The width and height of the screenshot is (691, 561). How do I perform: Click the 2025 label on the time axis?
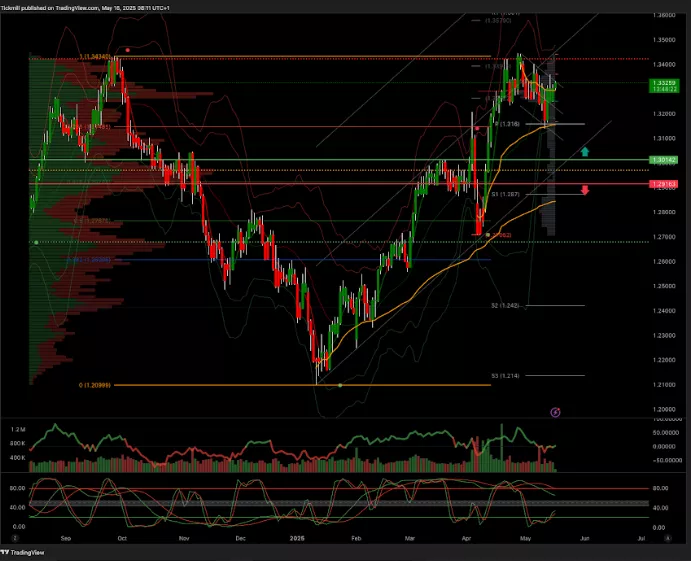295,537
